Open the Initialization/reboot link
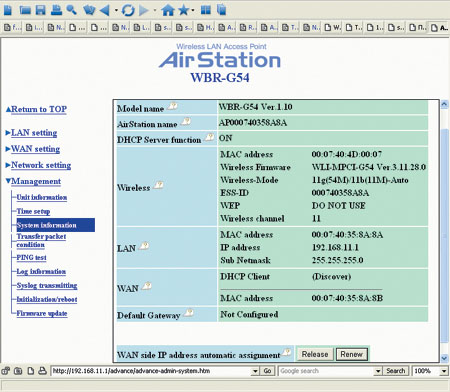Viewport: 450px width, 392px height. pyautogui.click(x=47, y=299)
